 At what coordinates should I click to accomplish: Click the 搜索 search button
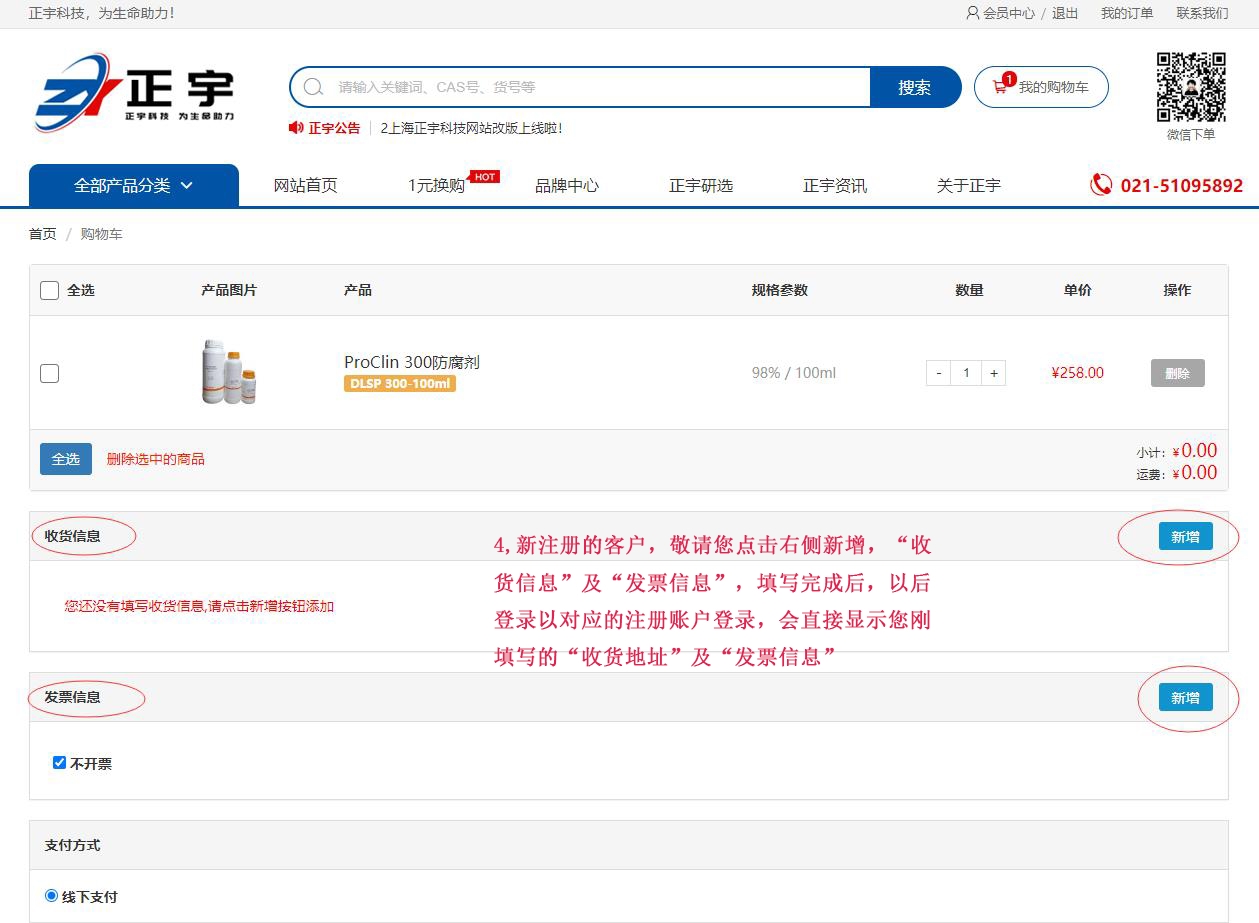pos(915,87)
